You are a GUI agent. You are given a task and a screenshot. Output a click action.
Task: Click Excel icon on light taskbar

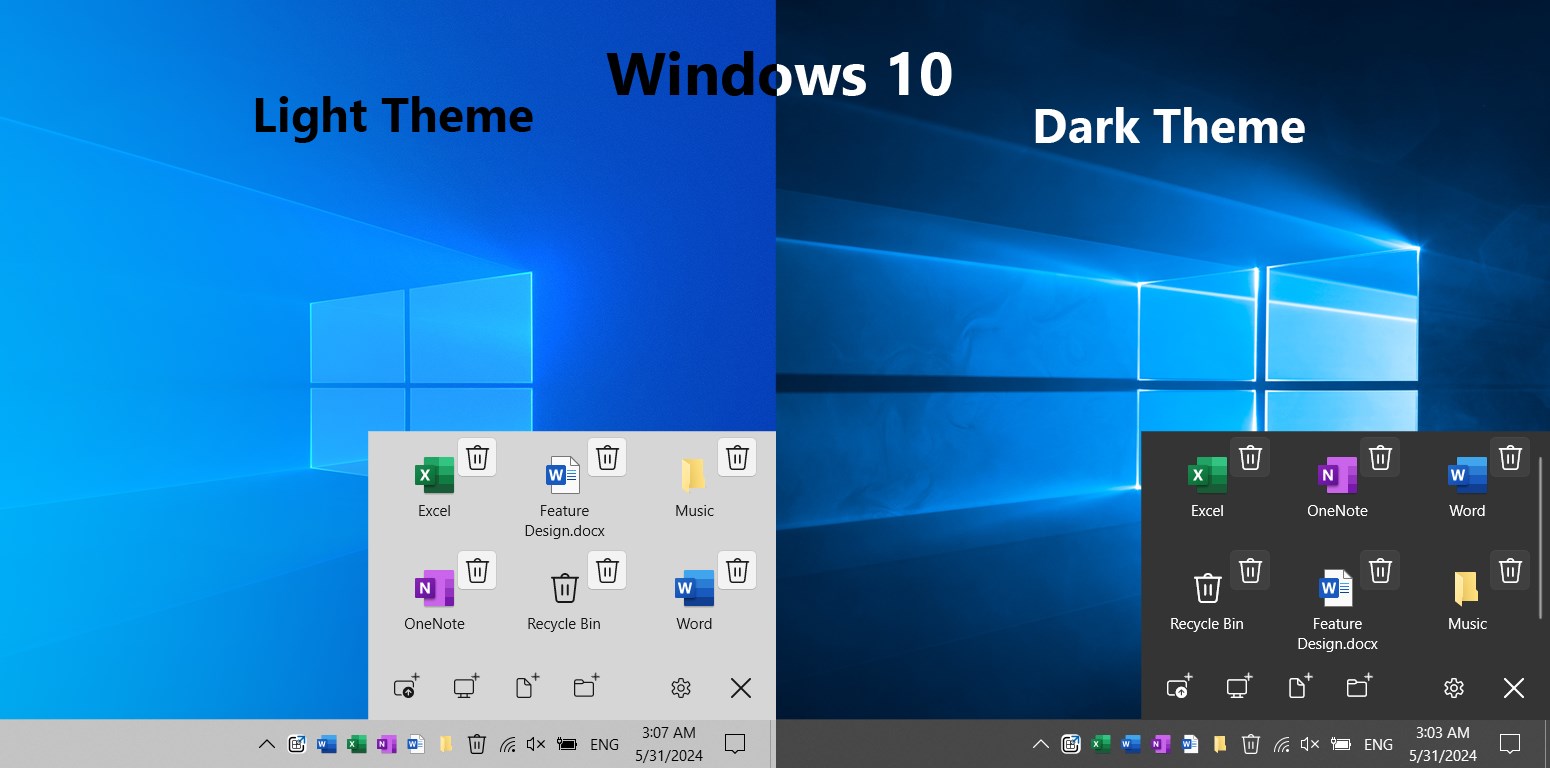pos(356,744)
